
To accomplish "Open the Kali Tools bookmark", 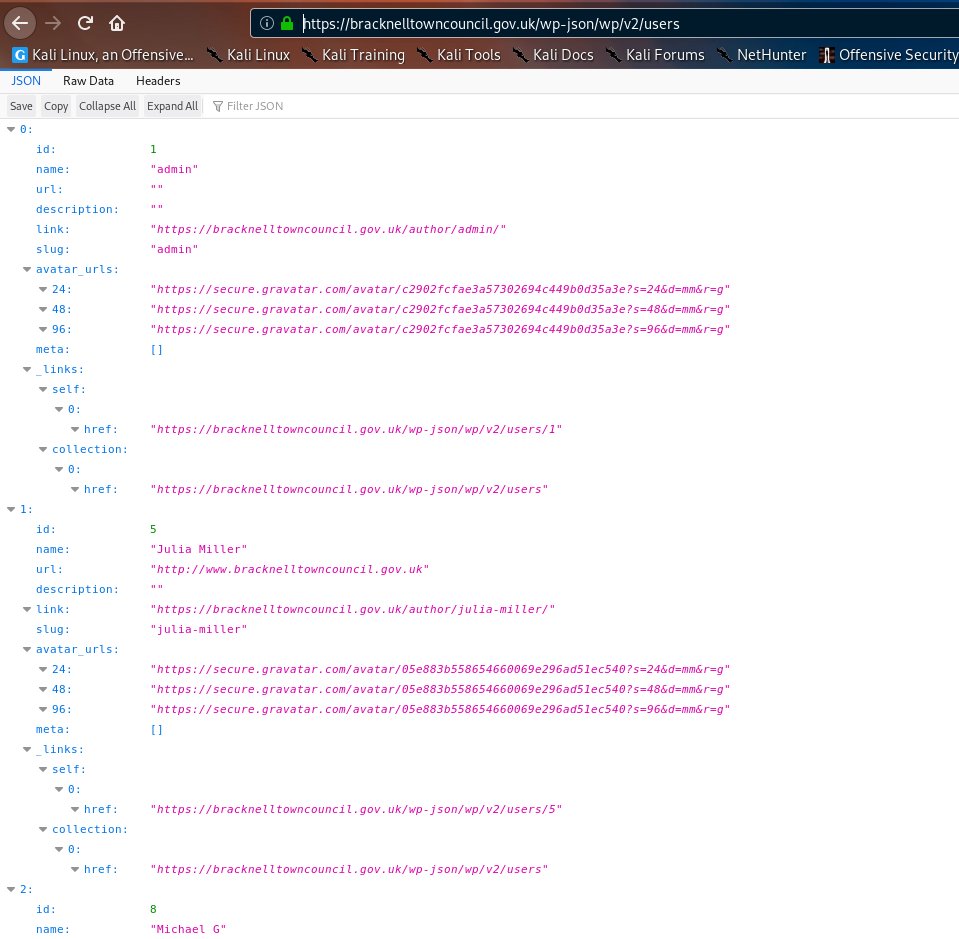I will click(x=458, y=55).
